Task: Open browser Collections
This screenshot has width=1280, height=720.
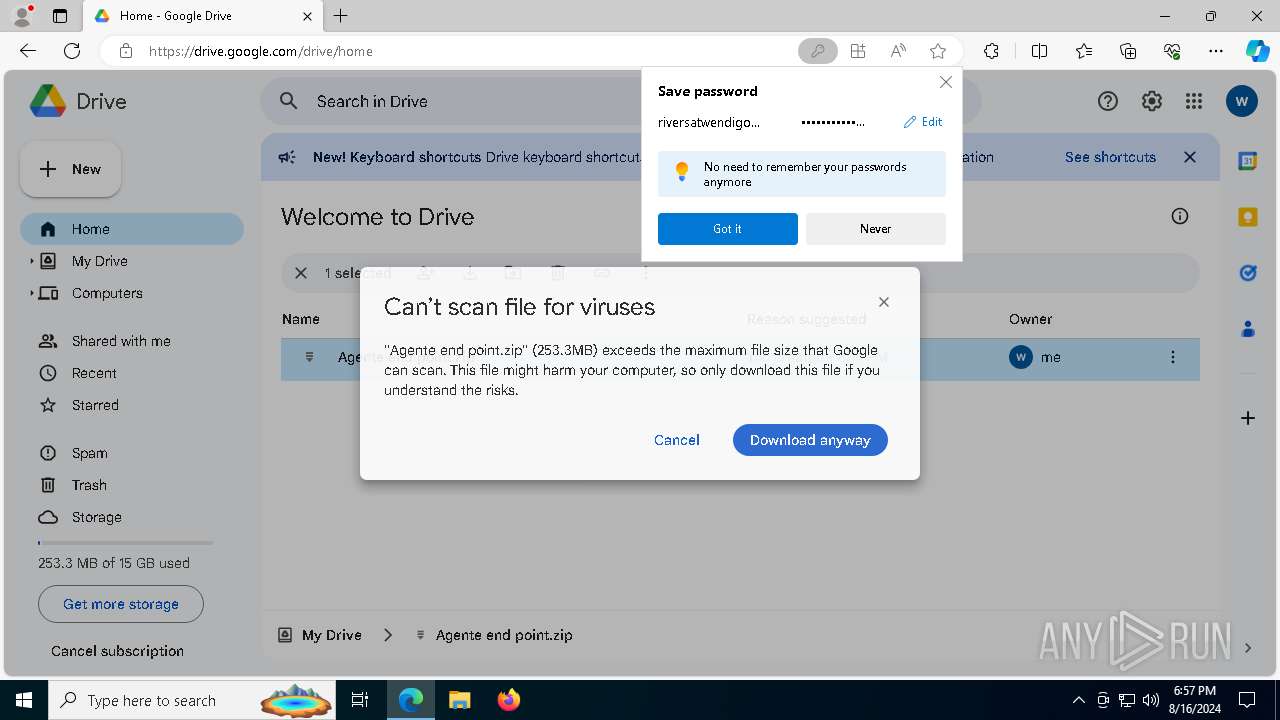Action: tap(1128, 51)
